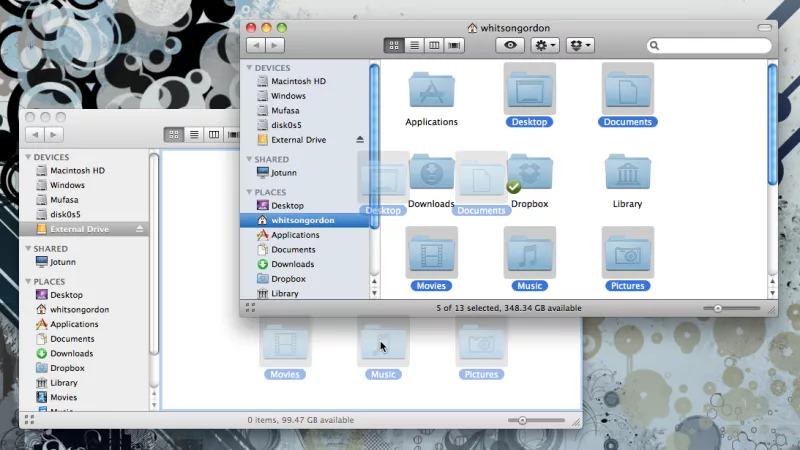
Task: Switch back window to list view
Action: click(x=194, y=135)
